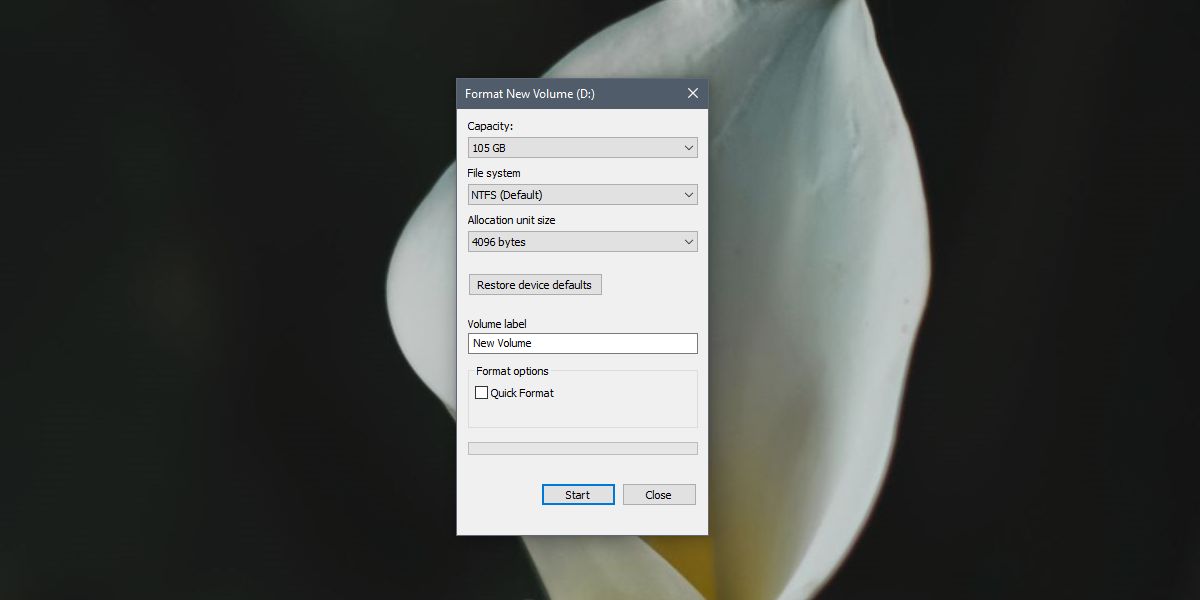
Task: Expand the Allocation unit size dropdown
Action: click(x=582, y=242)
